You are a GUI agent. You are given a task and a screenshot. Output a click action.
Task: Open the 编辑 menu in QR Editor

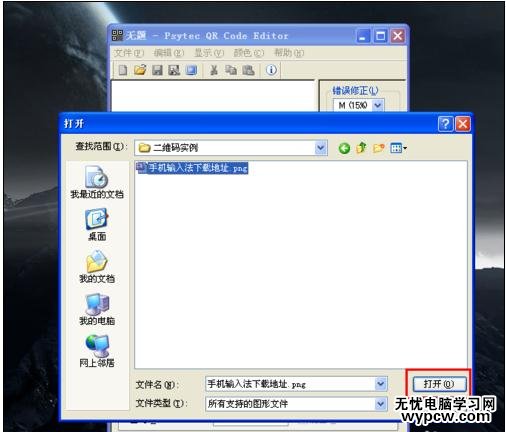coord(169,53)
